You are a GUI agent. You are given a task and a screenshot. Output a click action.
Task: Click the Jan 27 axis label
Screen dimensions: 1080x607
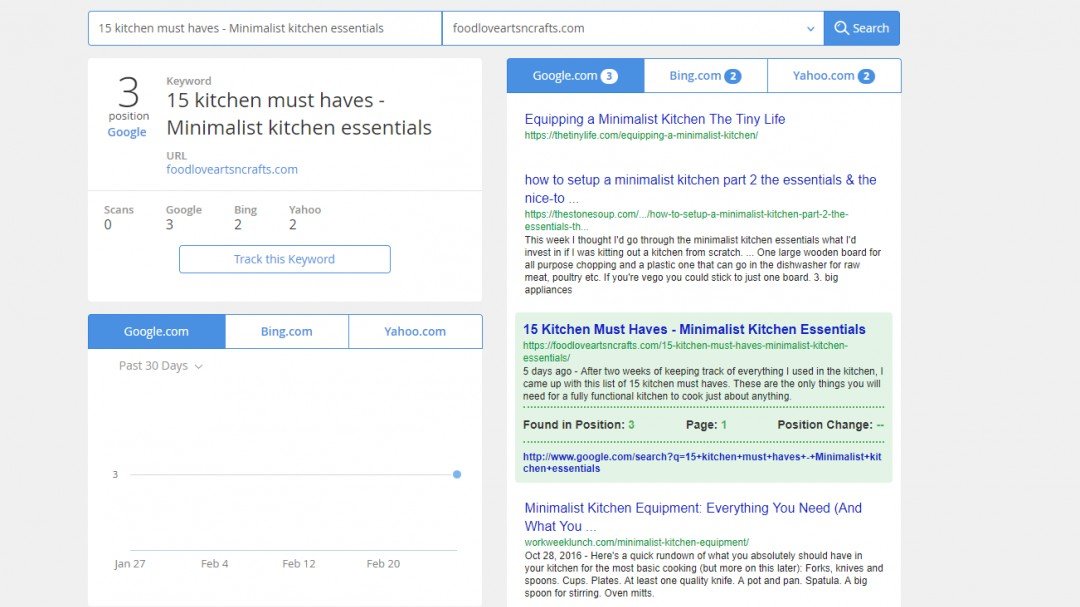129,564
